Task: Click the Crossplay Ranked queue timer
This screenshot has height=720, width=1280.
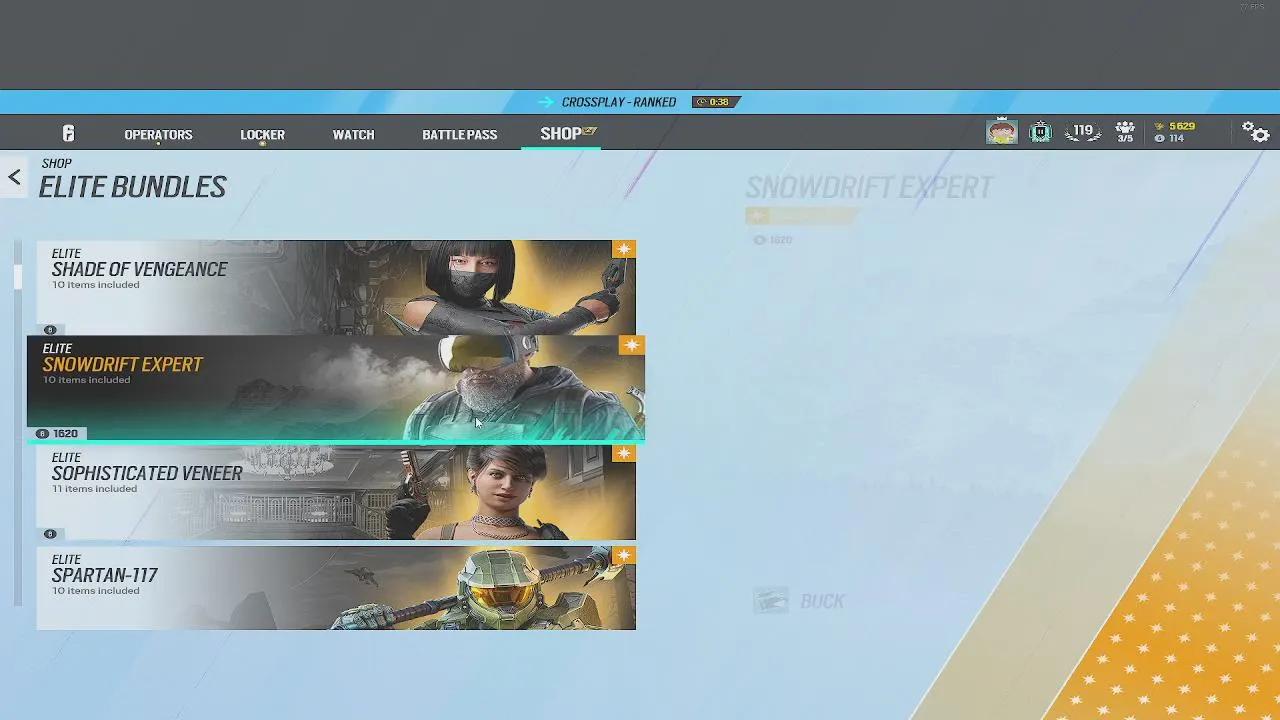Action: pos(716,101)
